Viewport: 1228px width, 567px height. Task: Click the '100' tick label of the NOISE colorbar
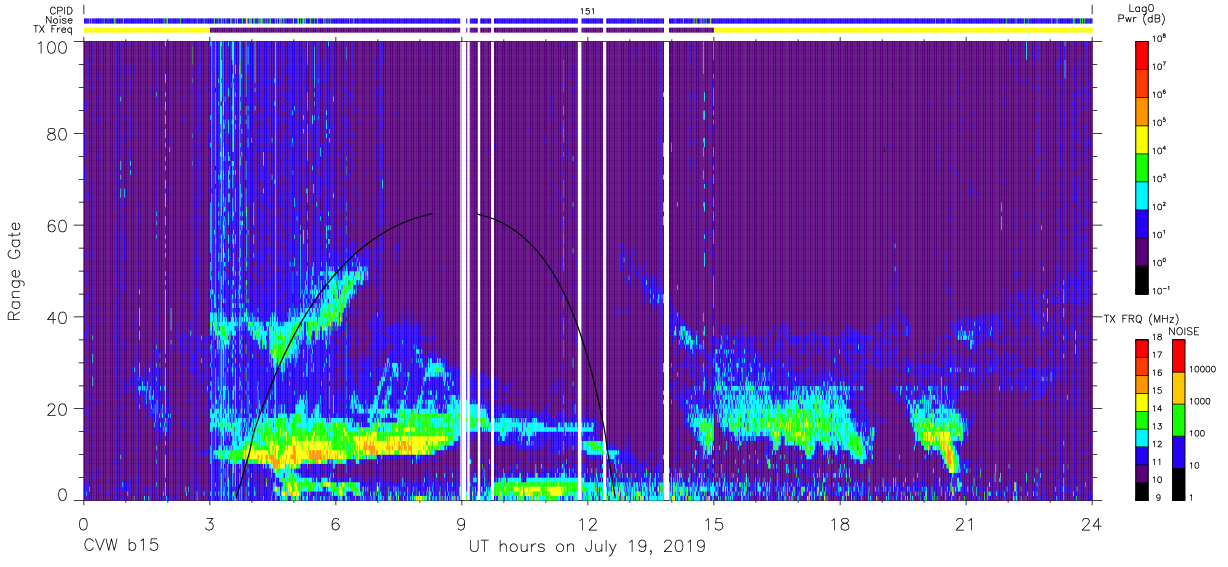click(x=1197, y=433)
